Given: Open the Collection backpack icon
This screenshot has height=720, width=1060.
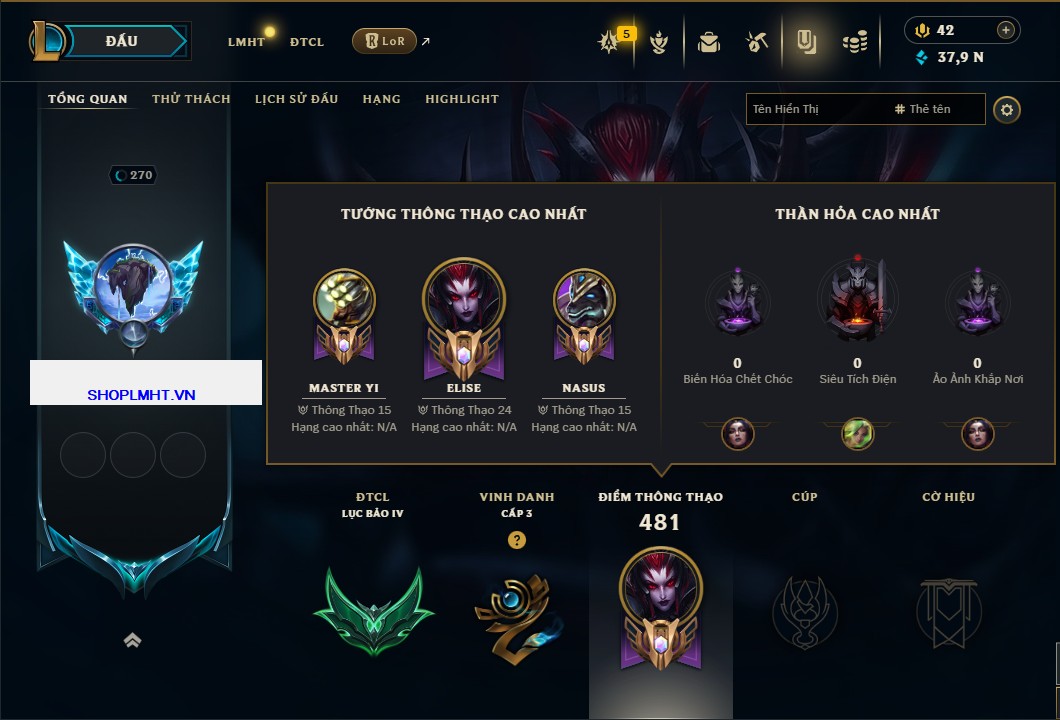Looking at the screenshot, I should click(708, 42).
